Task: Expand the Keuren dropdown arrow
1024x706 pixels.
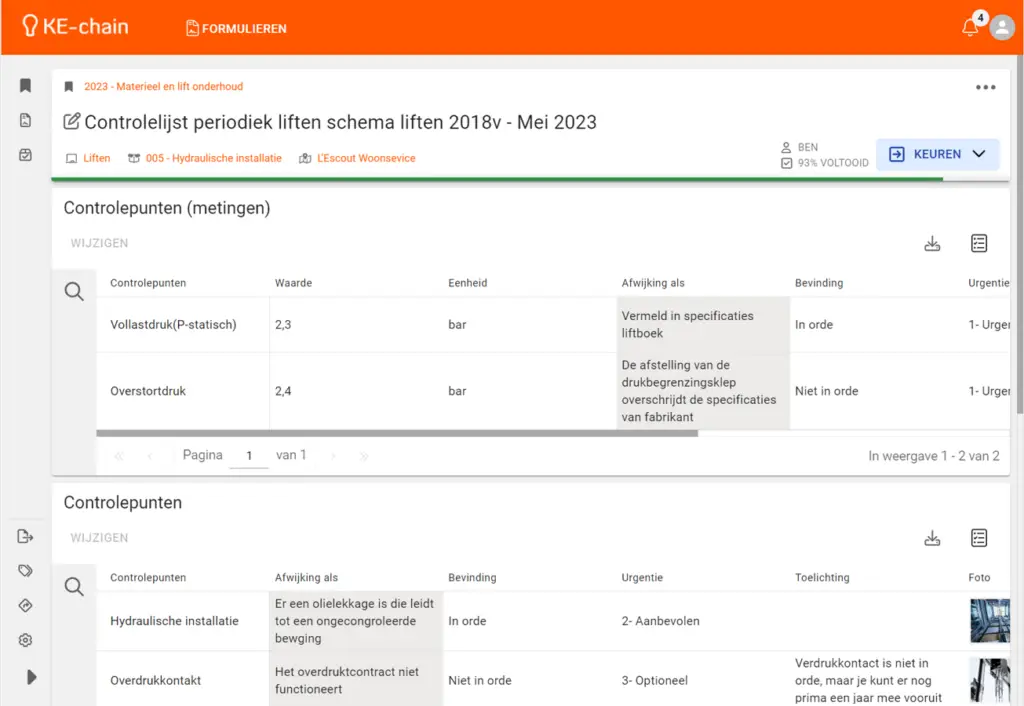Action: [x=979, y=154]
